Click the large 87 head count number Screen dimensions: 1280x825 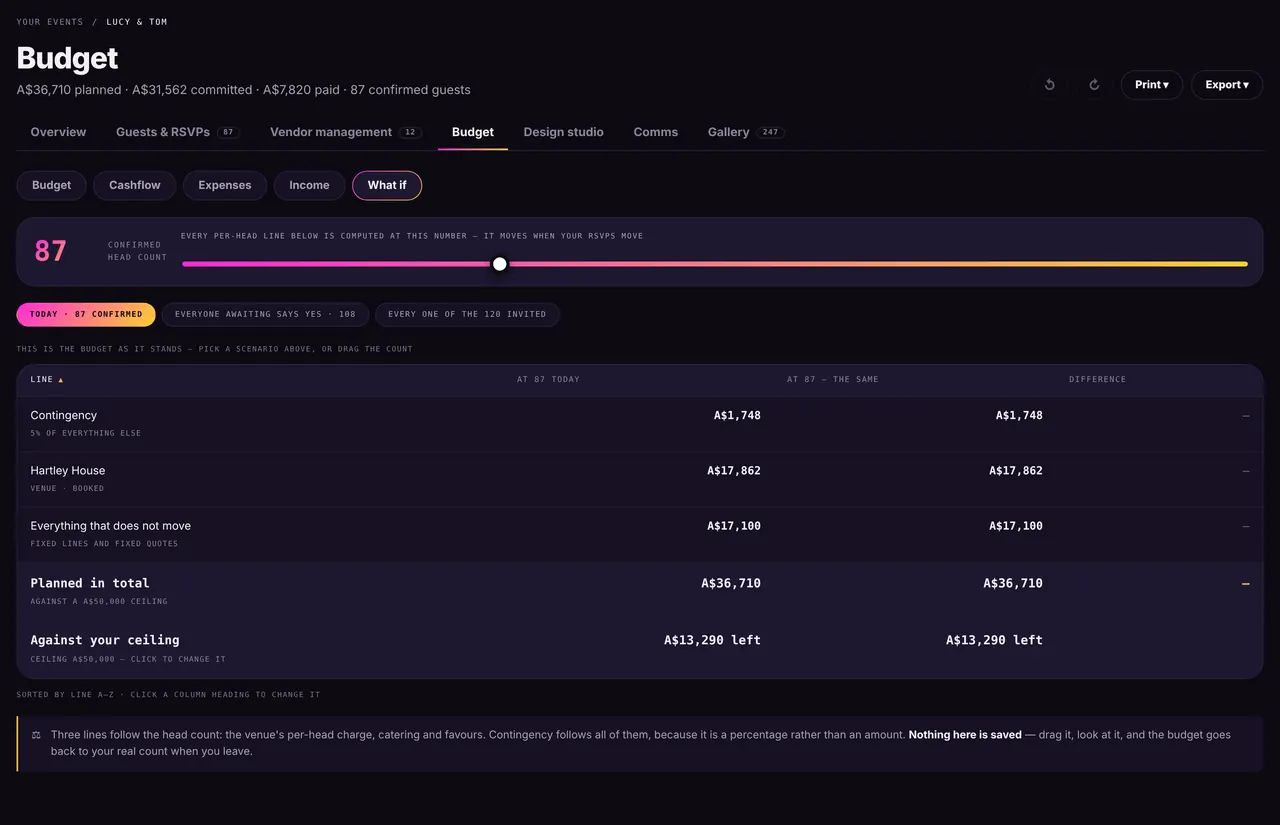click(51, 251)
